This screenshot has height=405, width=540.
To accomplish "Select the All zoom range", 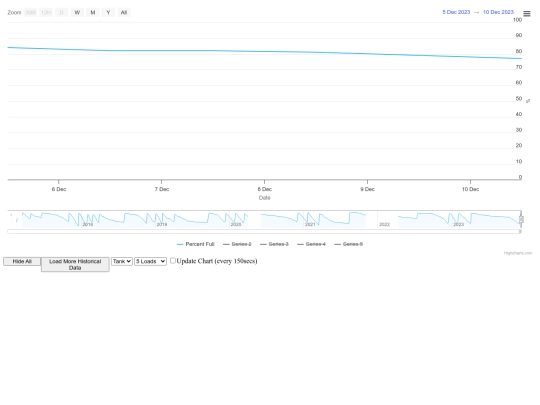I will click(124, 12).
